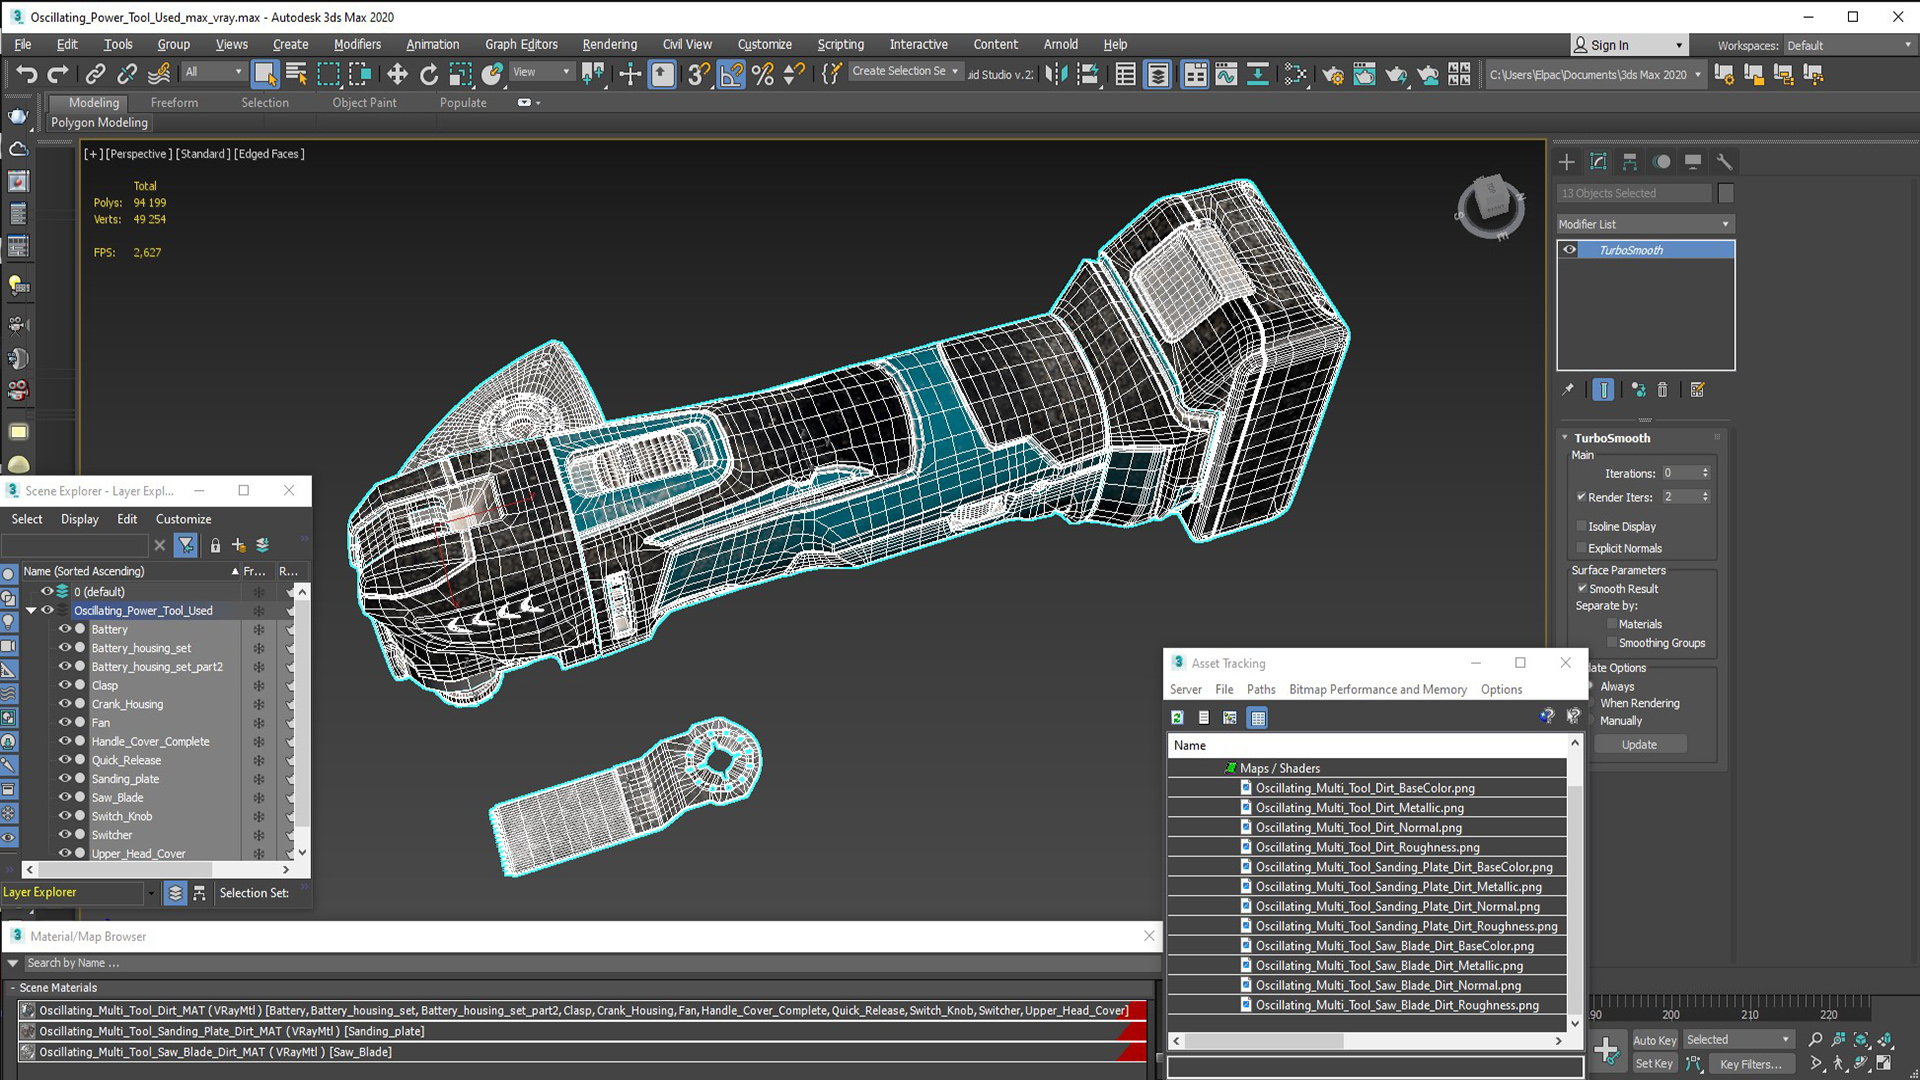Open the Modifiers menu
Image resolution: width=1920 pixels, height=1080 pixels.
tap(357, 44)
